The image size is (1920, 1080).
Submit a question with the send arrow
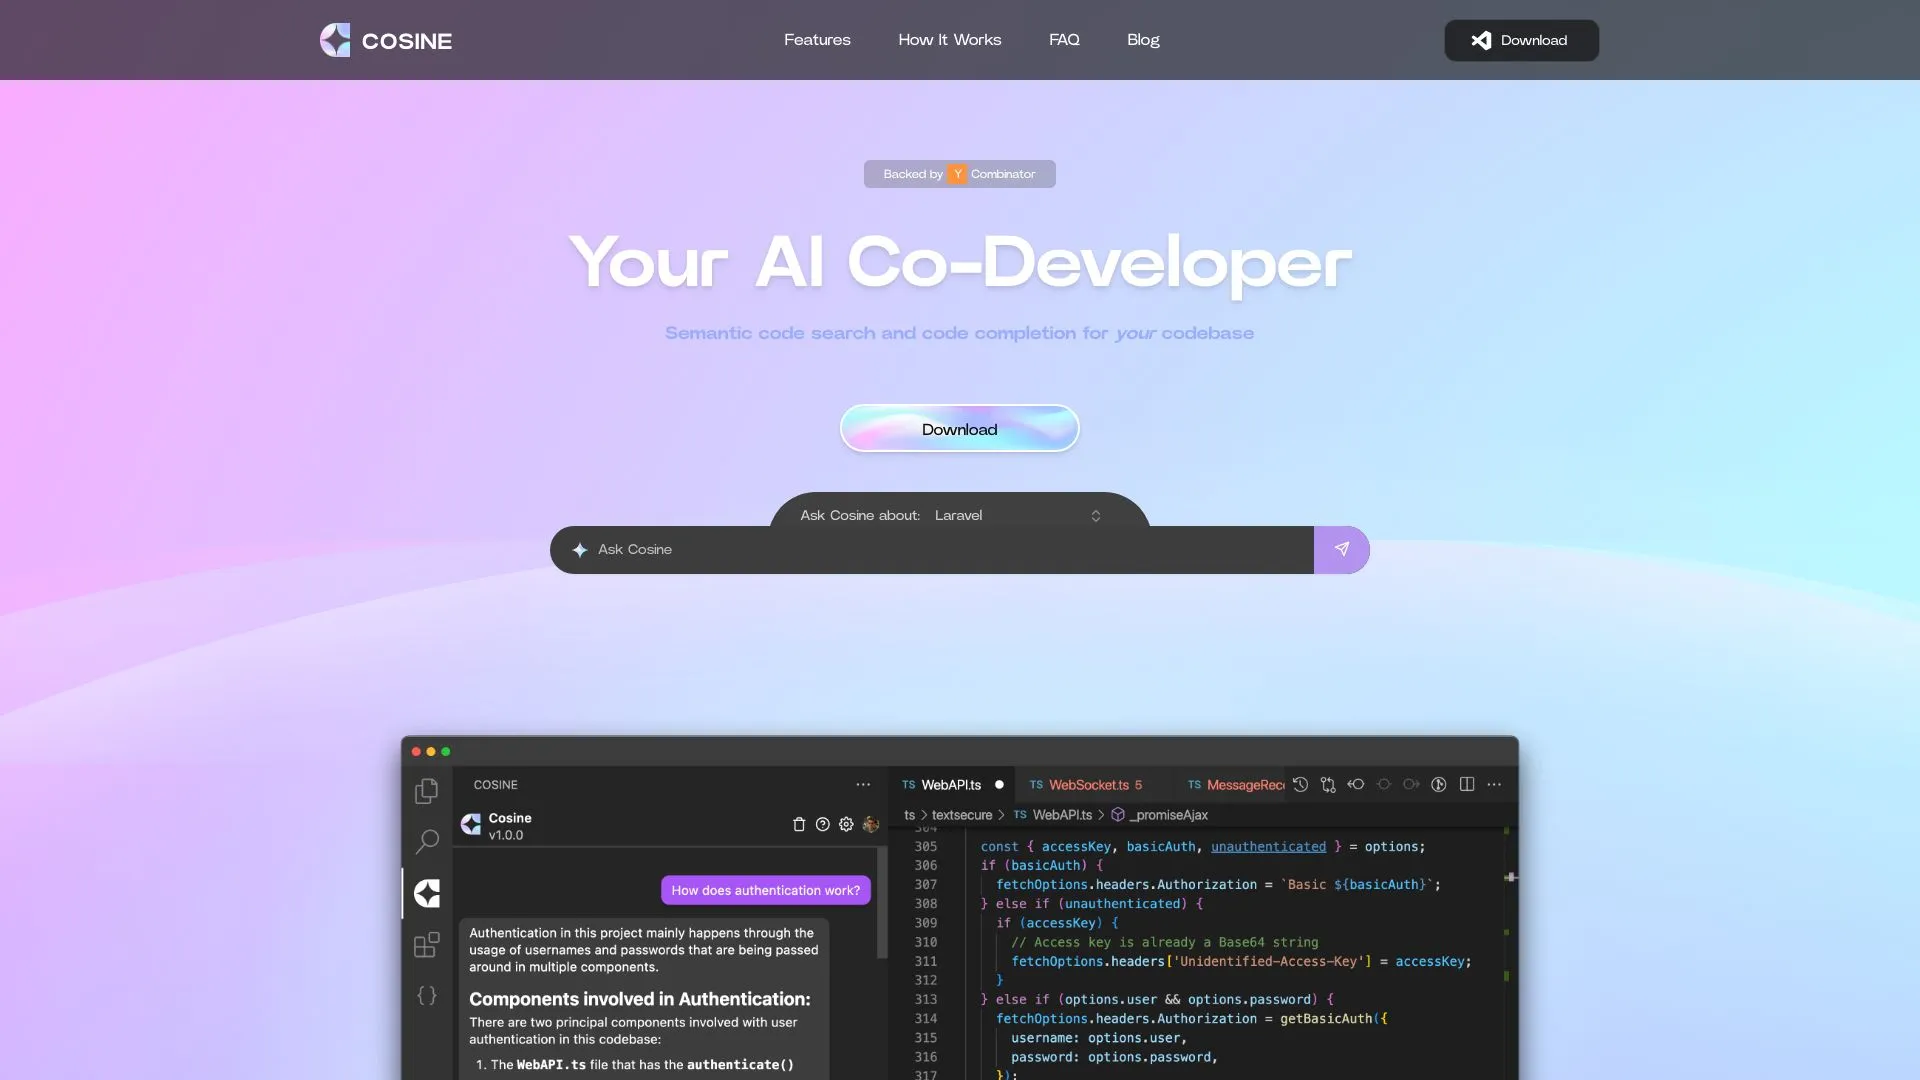point(1341,549)
